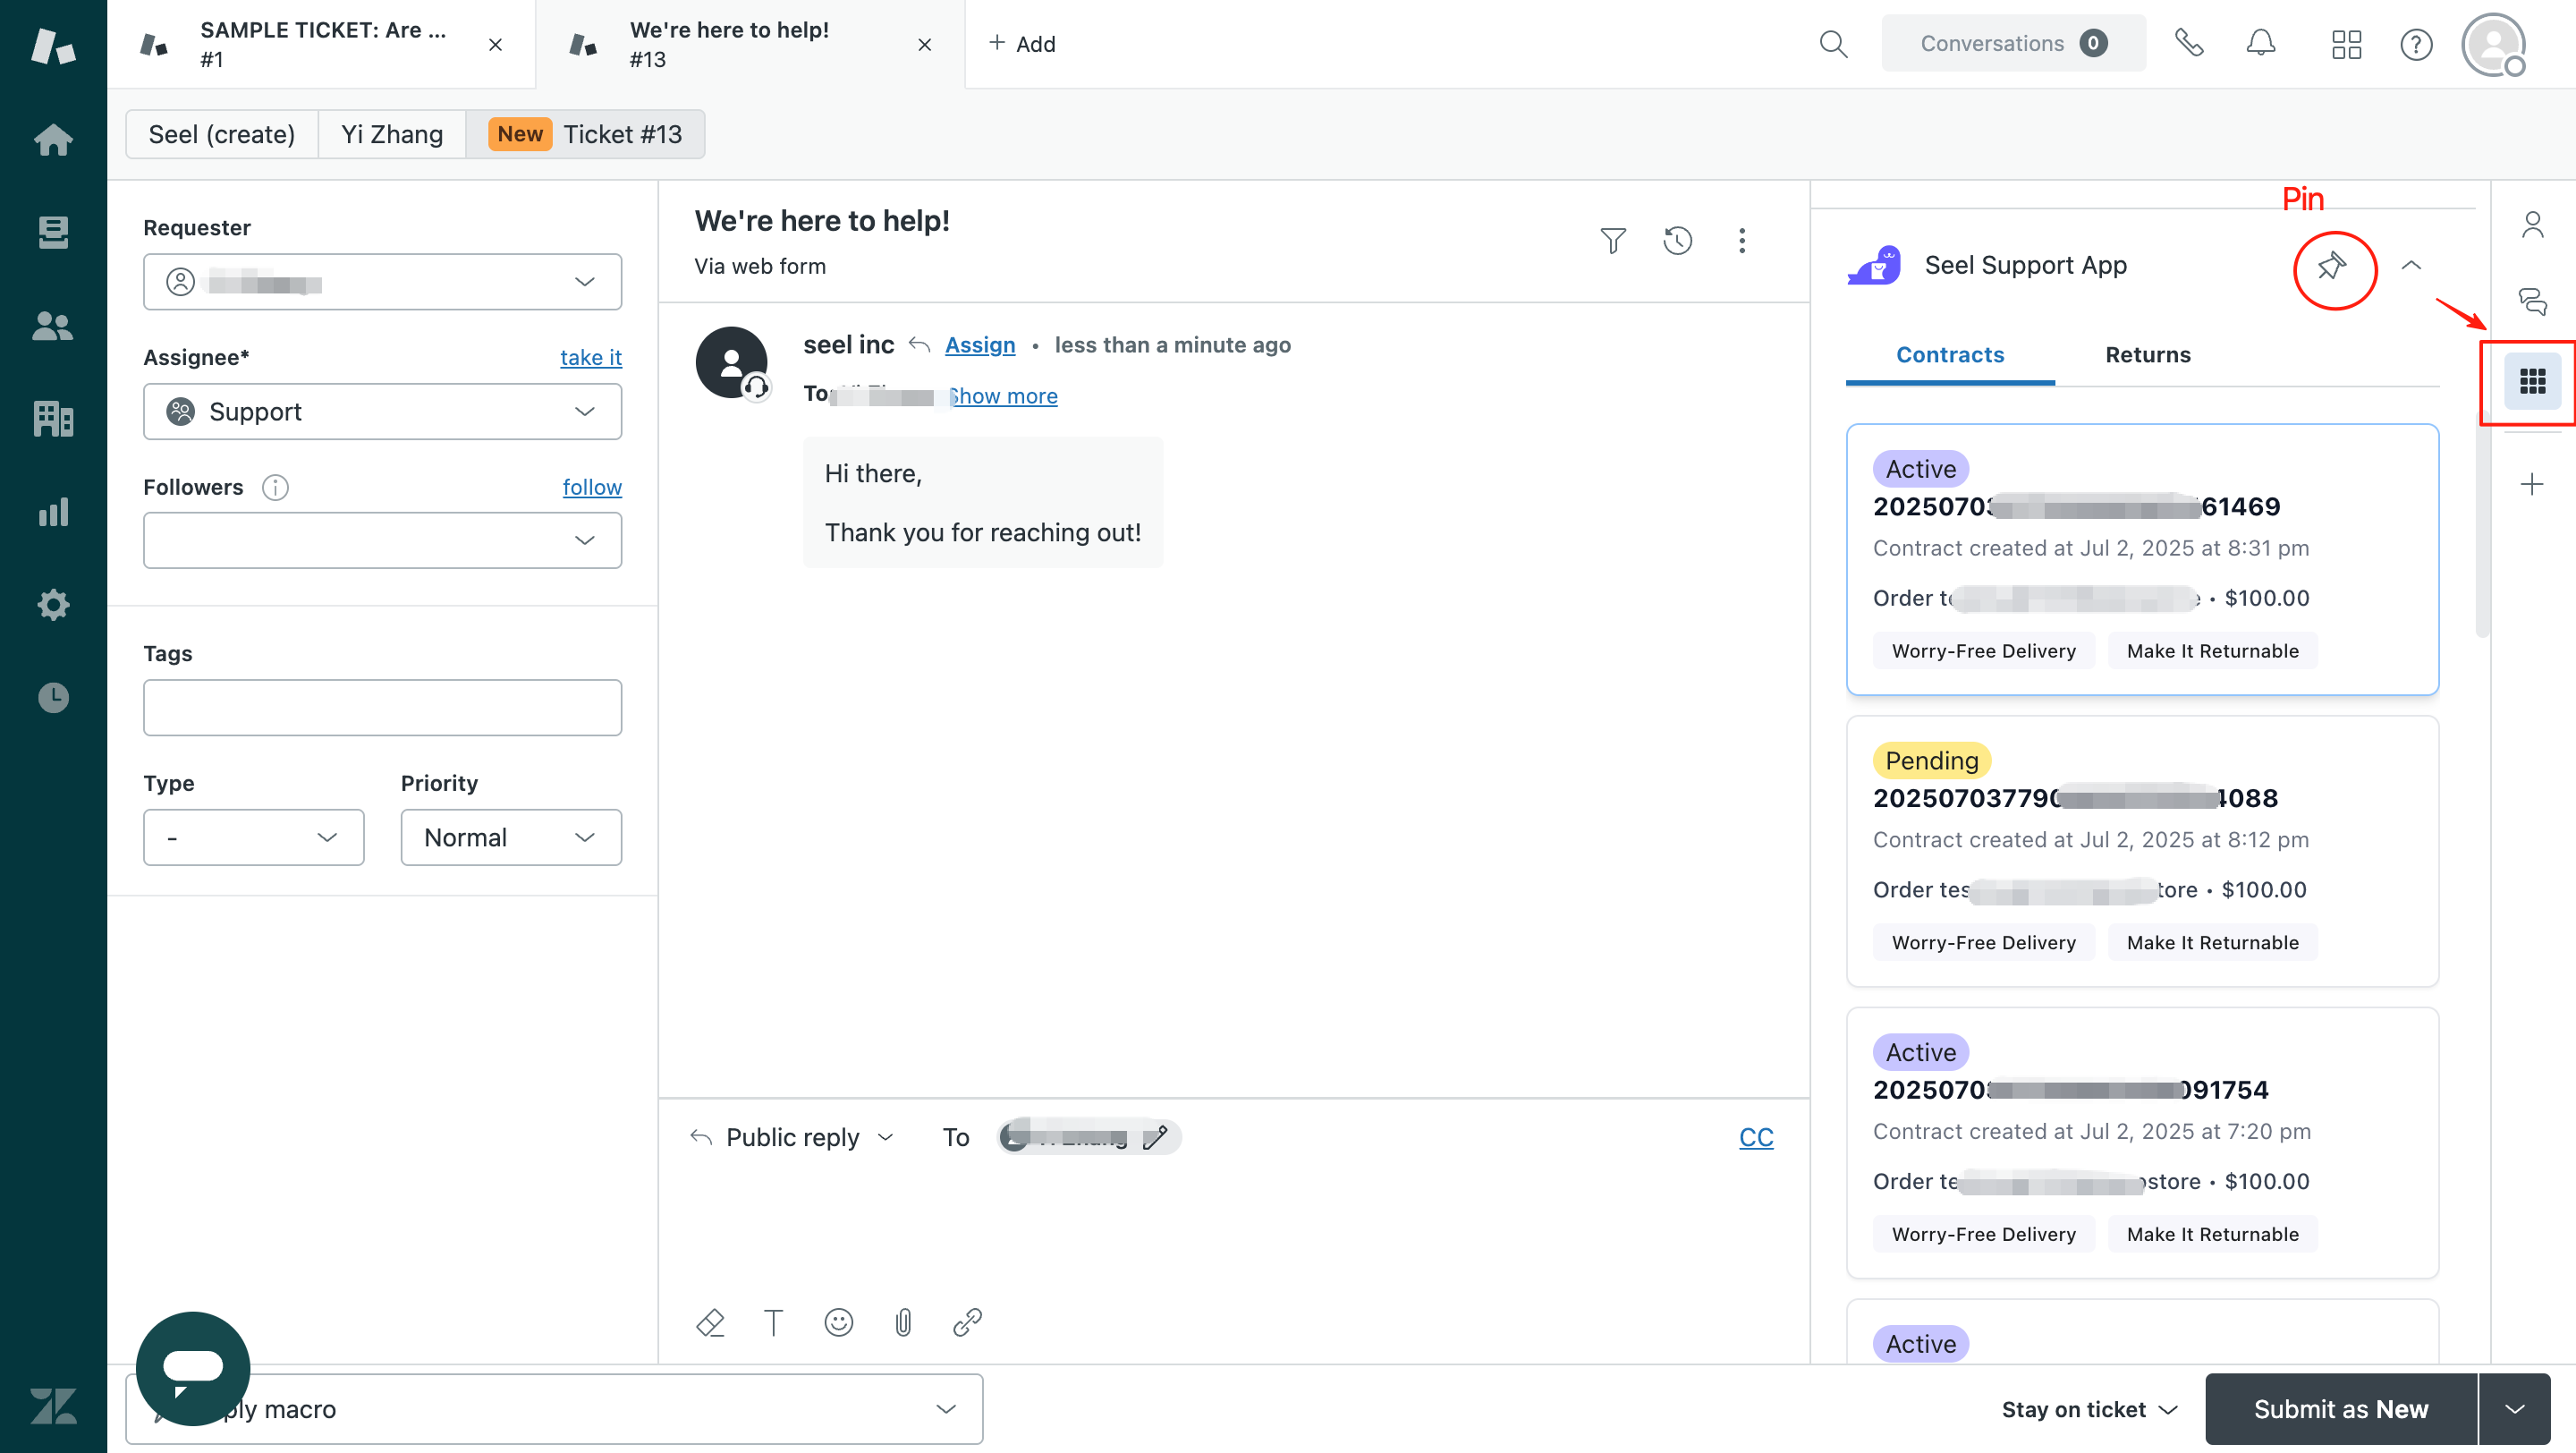
Task: Open the Apps grid icon in sidebar
Action: (2532, 381)
